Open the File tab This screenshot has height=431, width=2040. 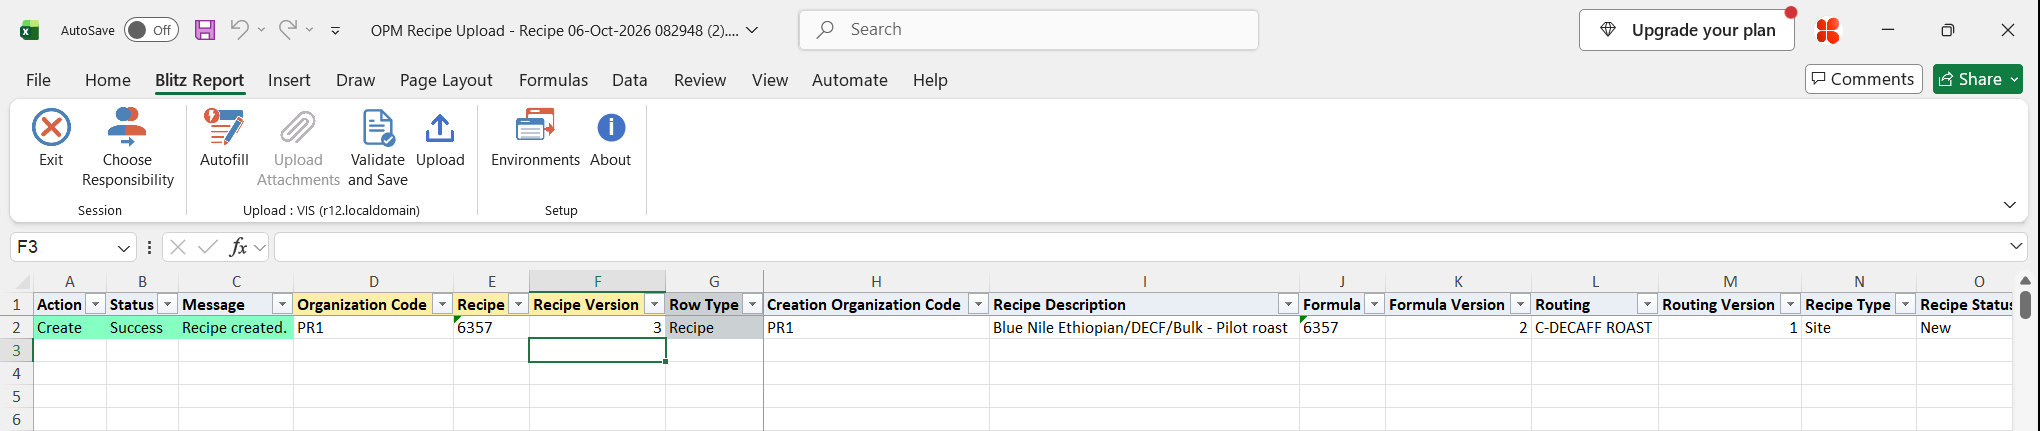click(x=38, y=80)
